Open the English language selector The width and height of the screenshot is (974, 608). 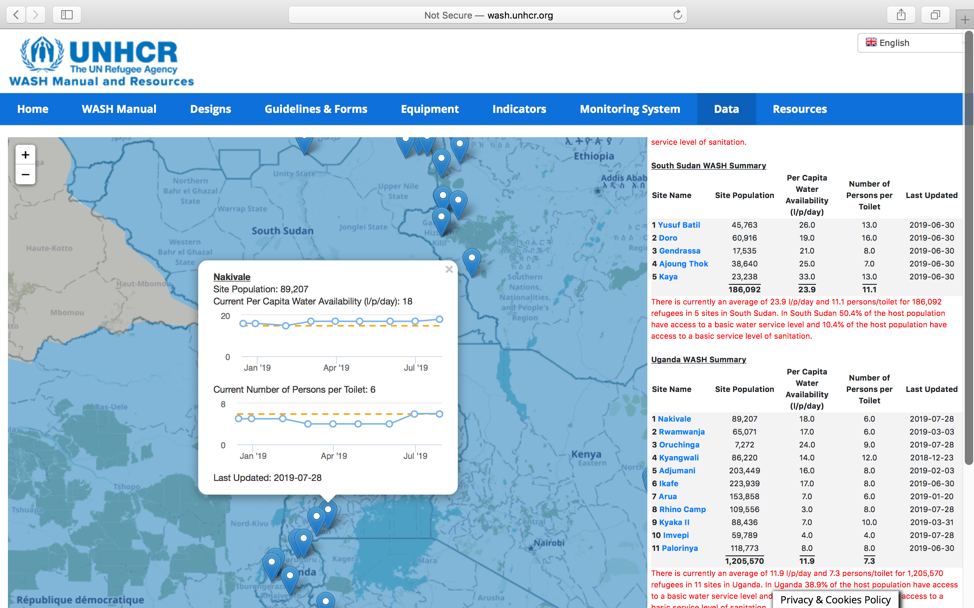[x=911, y=43]
